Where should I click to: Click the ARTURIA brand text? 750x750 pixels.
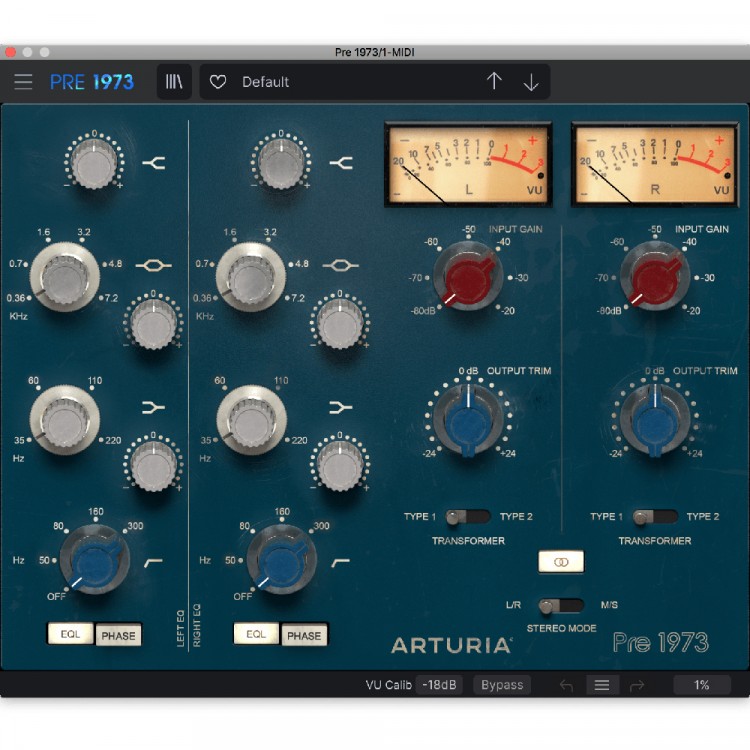(452, 646)
